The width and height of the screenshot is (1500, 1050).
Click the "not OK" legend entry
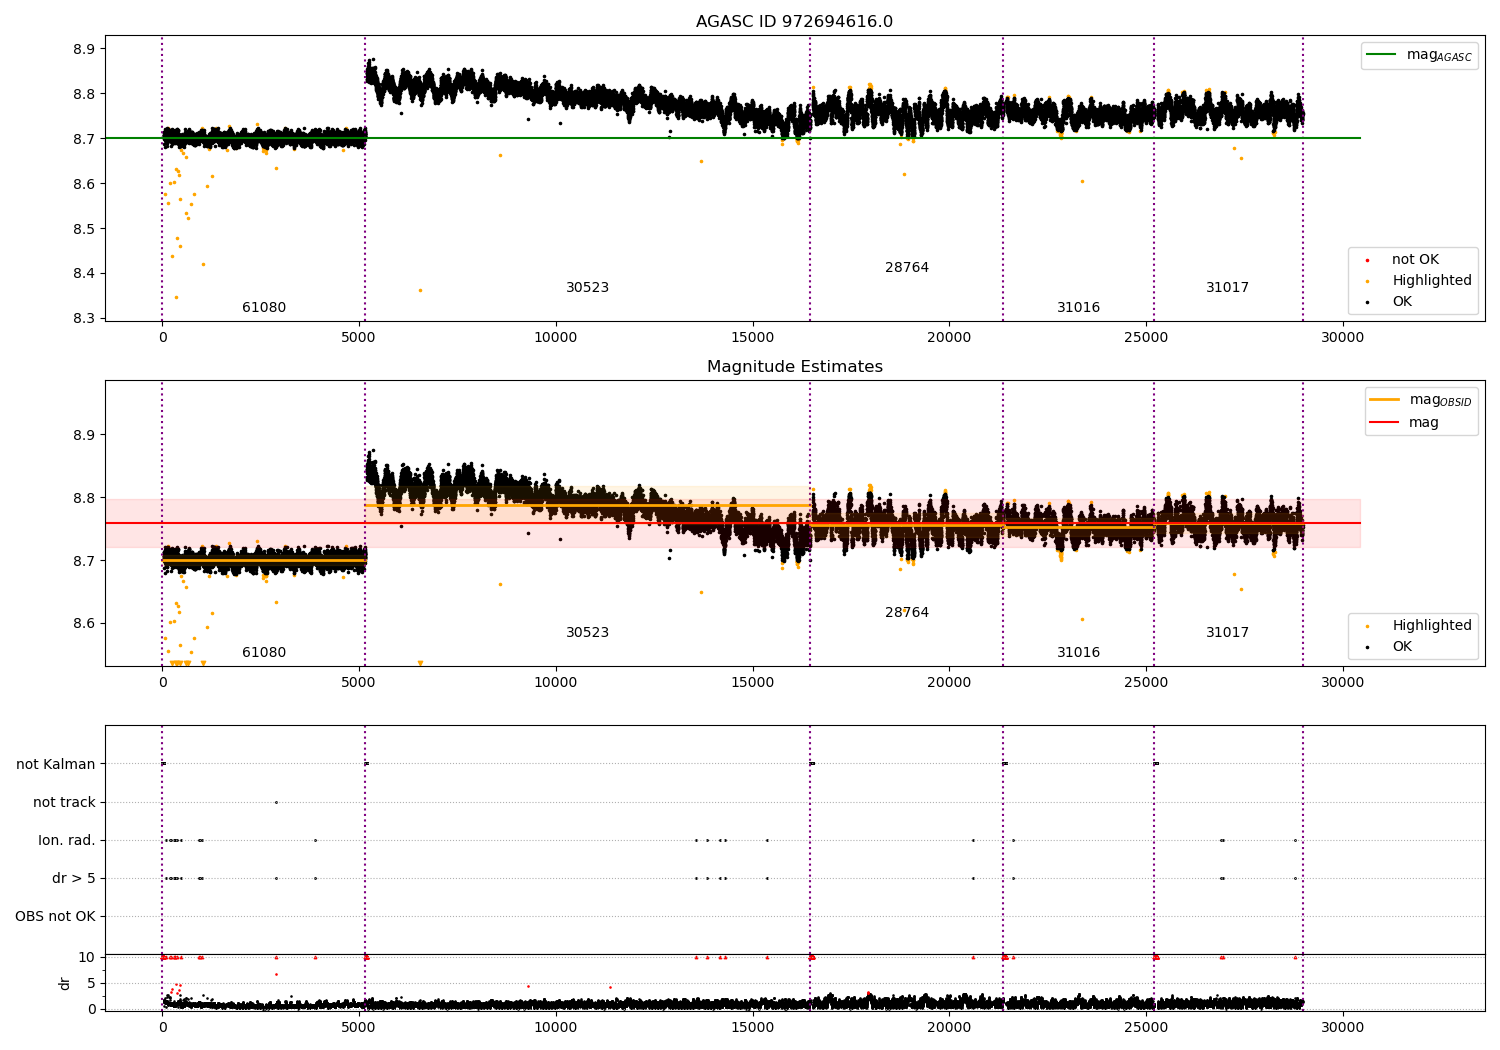(x=1403, y=260)
